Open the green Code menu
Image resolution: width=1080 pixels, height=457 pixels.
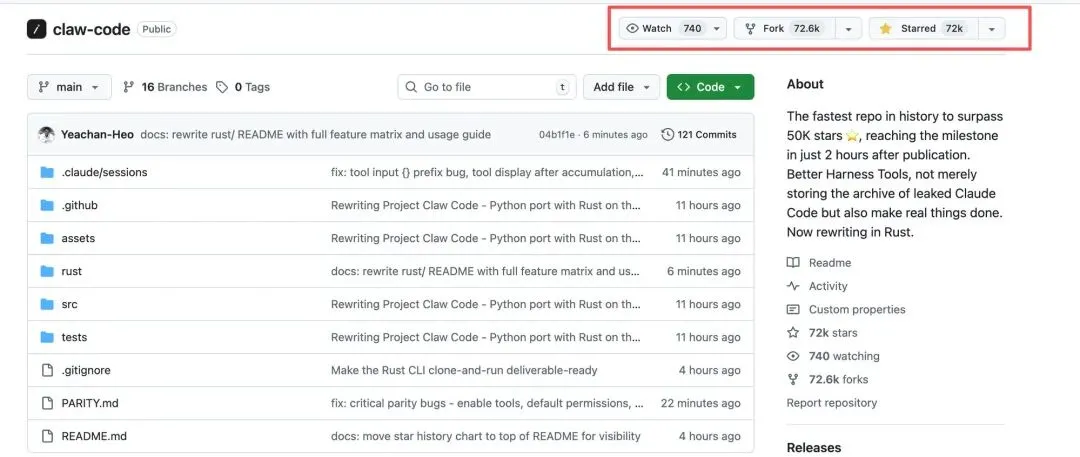710,87
